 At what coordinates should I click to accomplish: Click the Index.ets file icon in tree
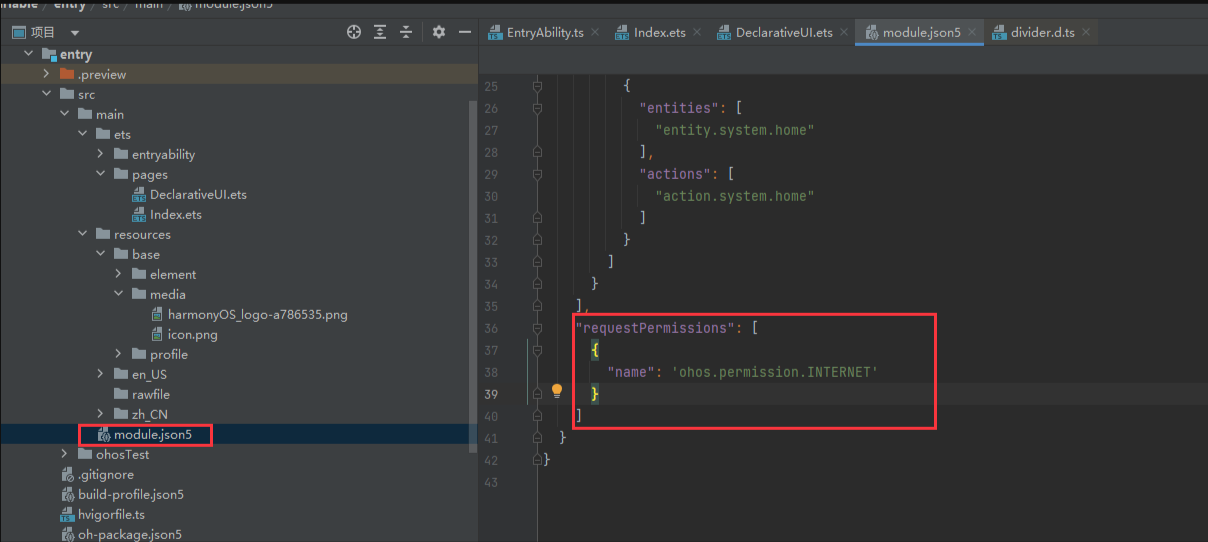(140, 214)
